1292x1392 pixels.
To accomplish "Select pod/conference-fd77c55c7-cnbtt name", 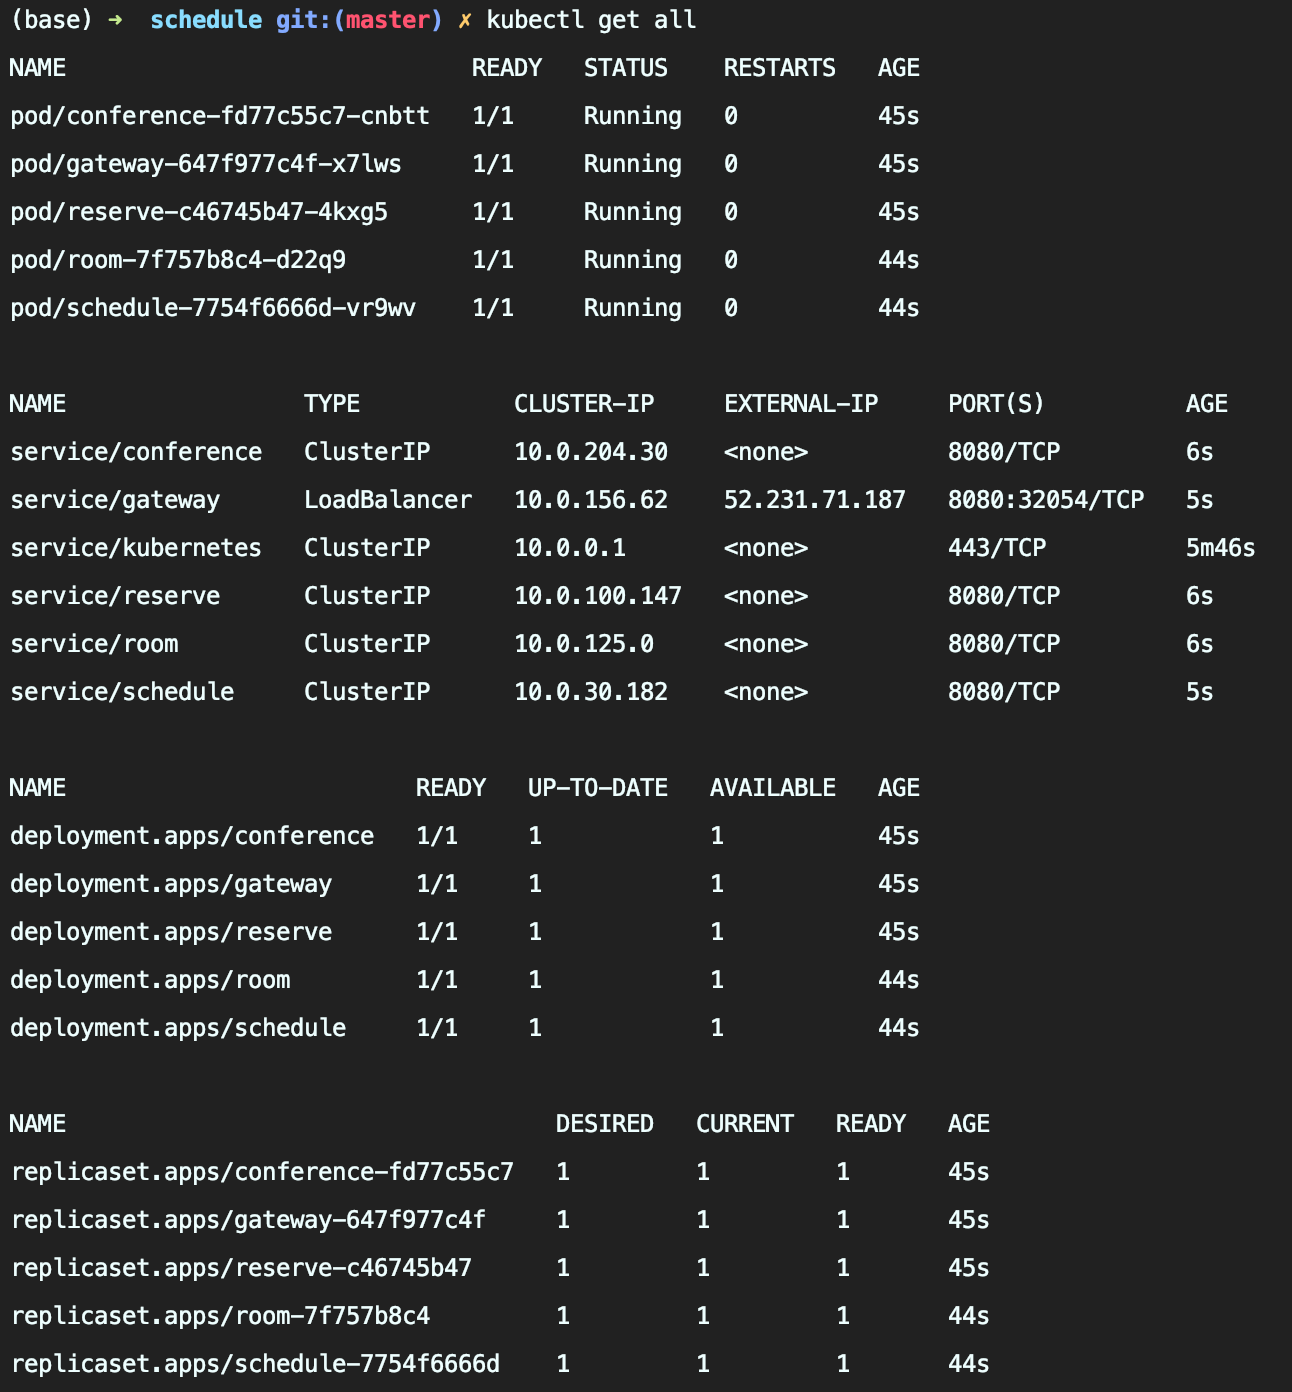I will (220, 116).
